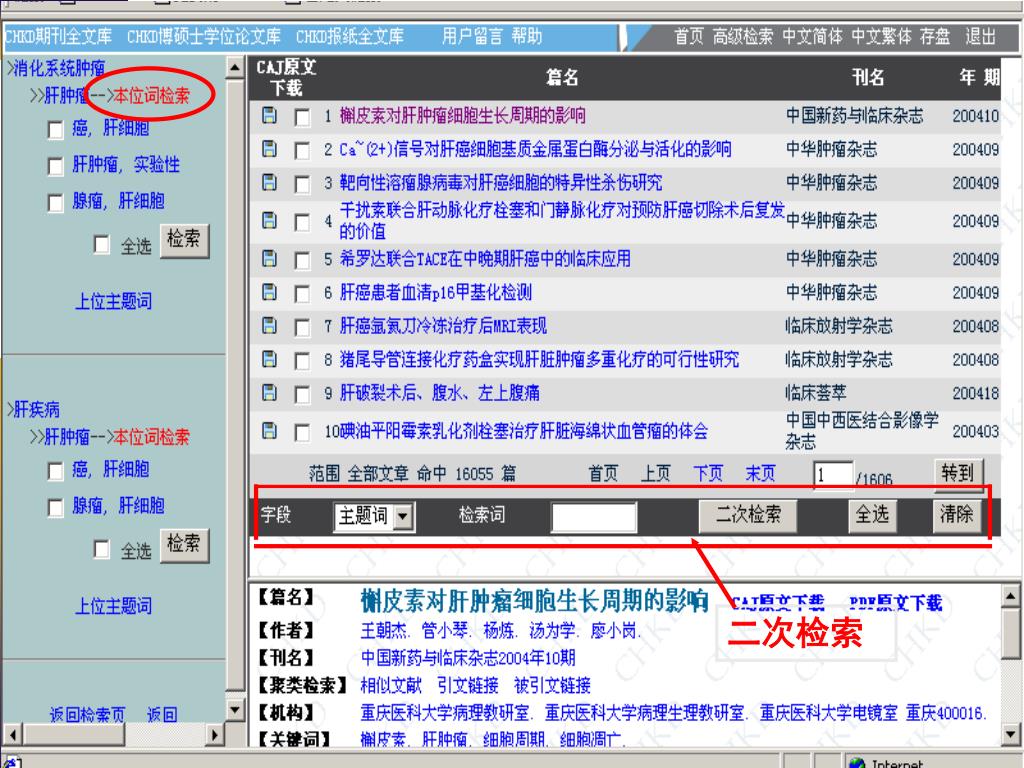Open 用户留言 in top bar
Screen dimensions: 1024x768
(472, 37)
